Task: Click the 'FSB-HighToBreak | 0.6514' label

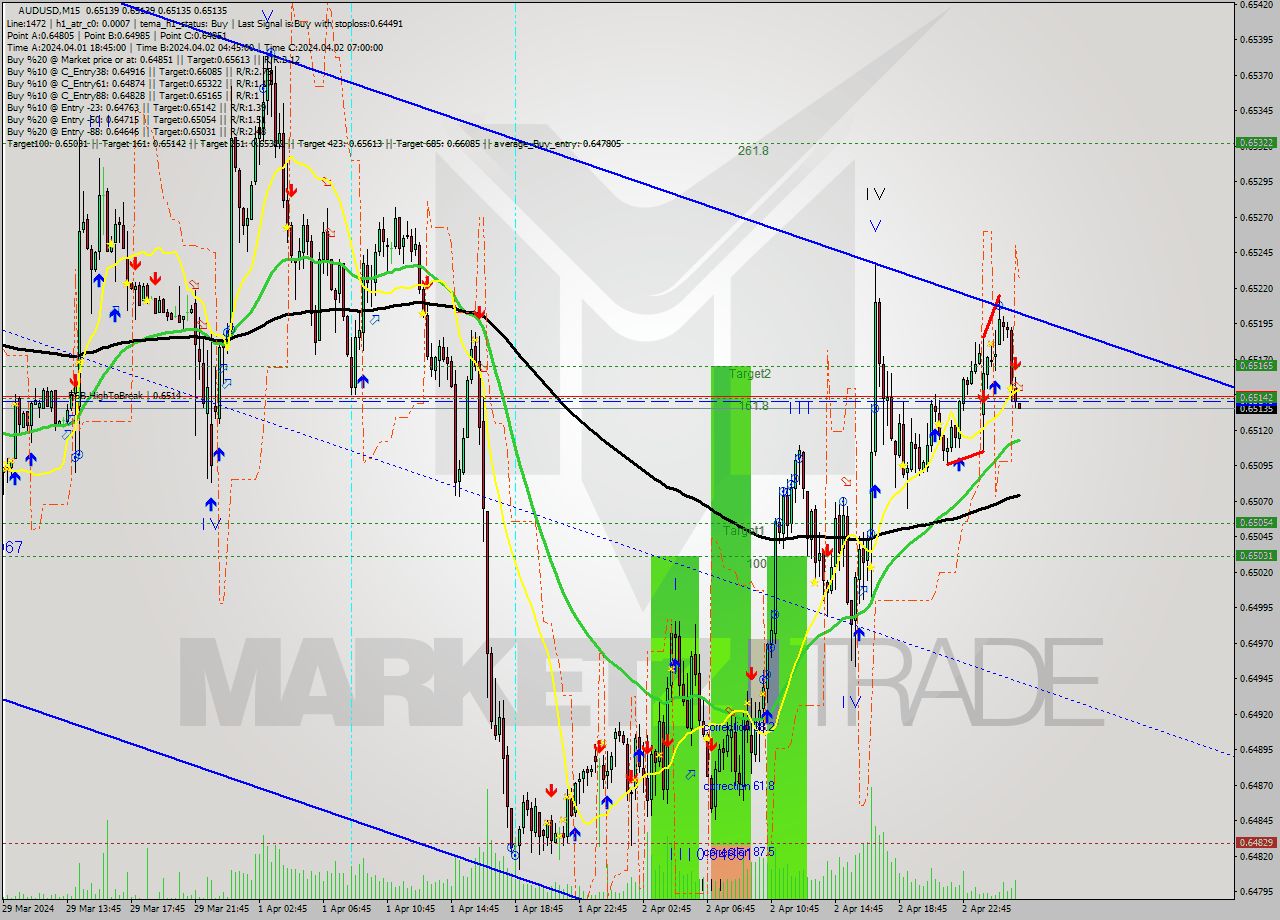Action: point(125,396)
